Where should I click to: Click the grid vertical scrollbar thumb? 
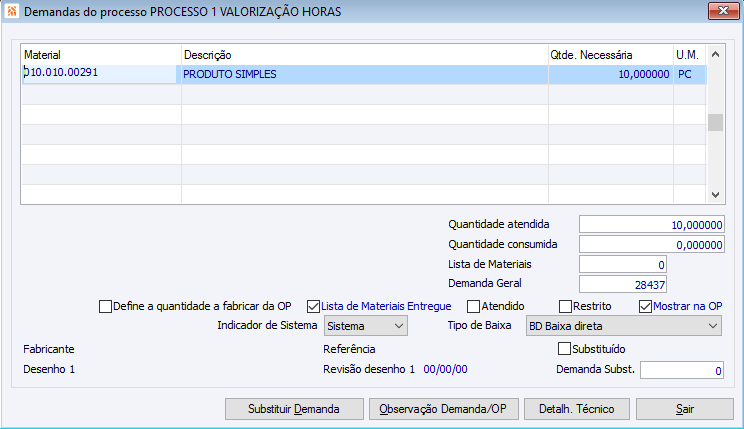click(716, 122)
